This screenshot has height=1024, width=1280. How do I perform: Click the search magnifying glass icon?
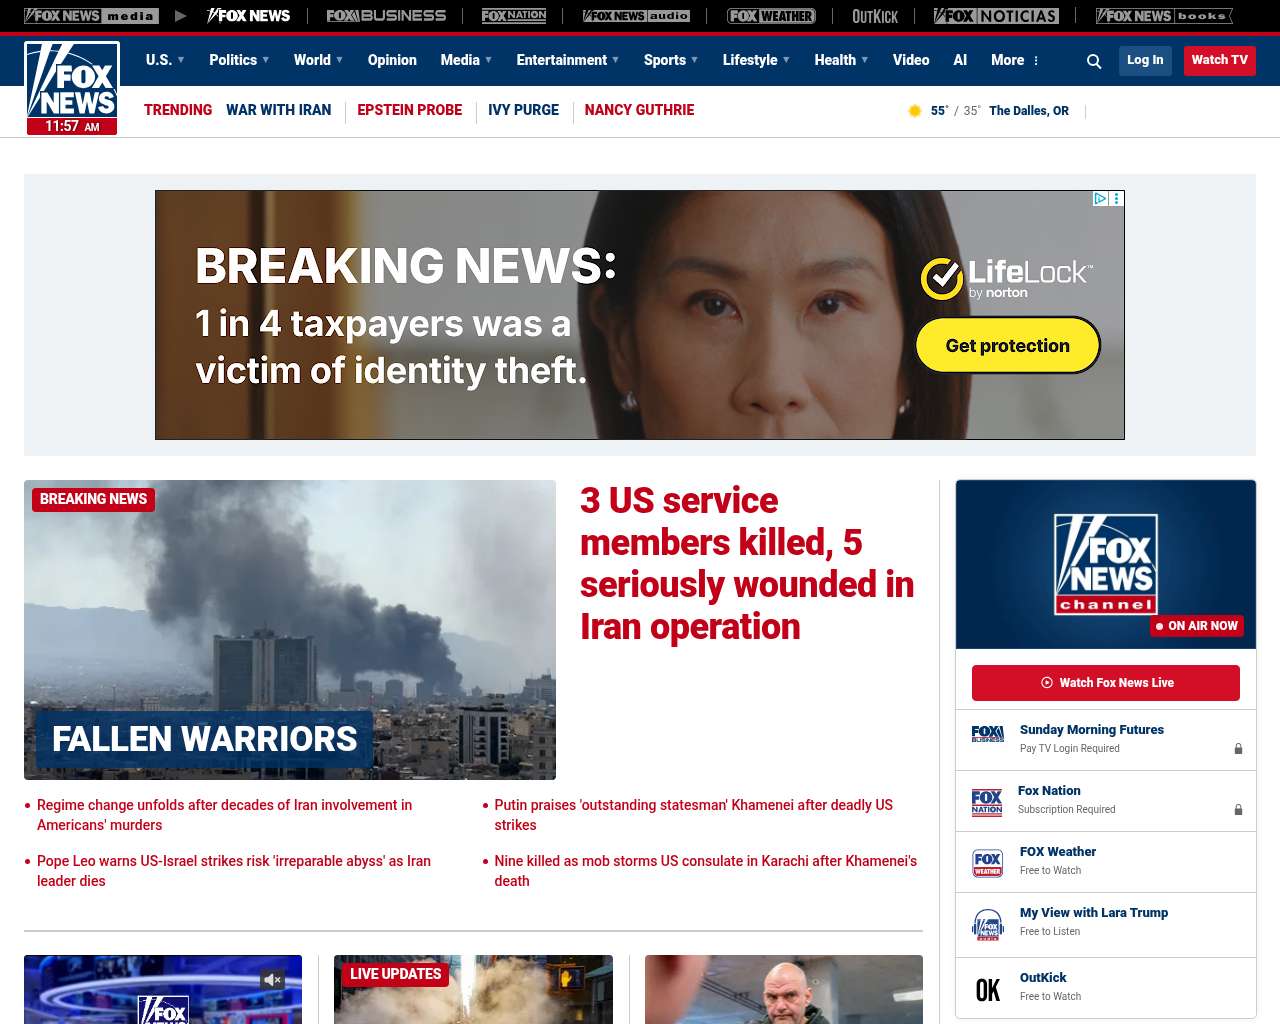click(1094, 61)
